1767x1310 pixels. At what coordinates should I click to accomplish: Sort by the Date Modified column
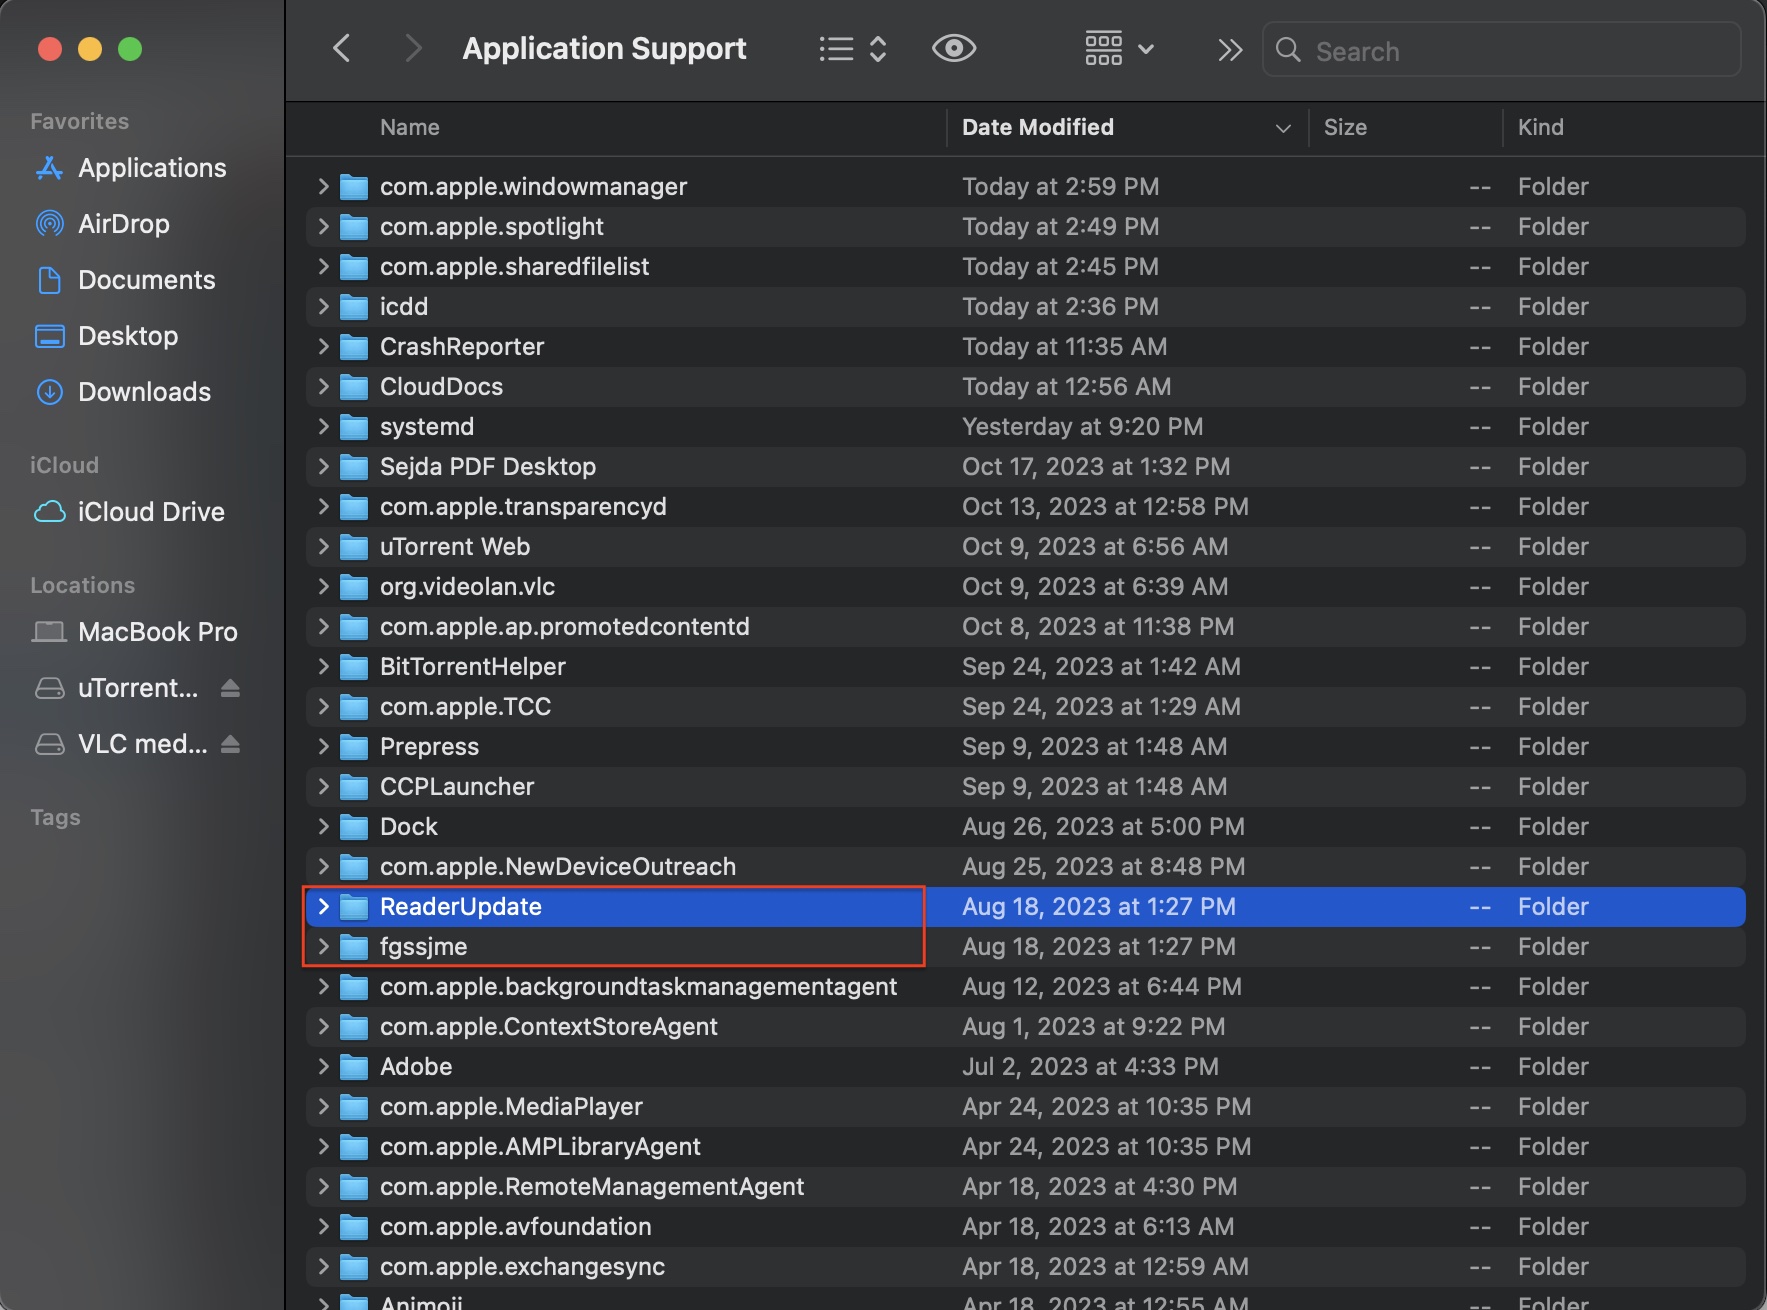[x=1037, y=127]
